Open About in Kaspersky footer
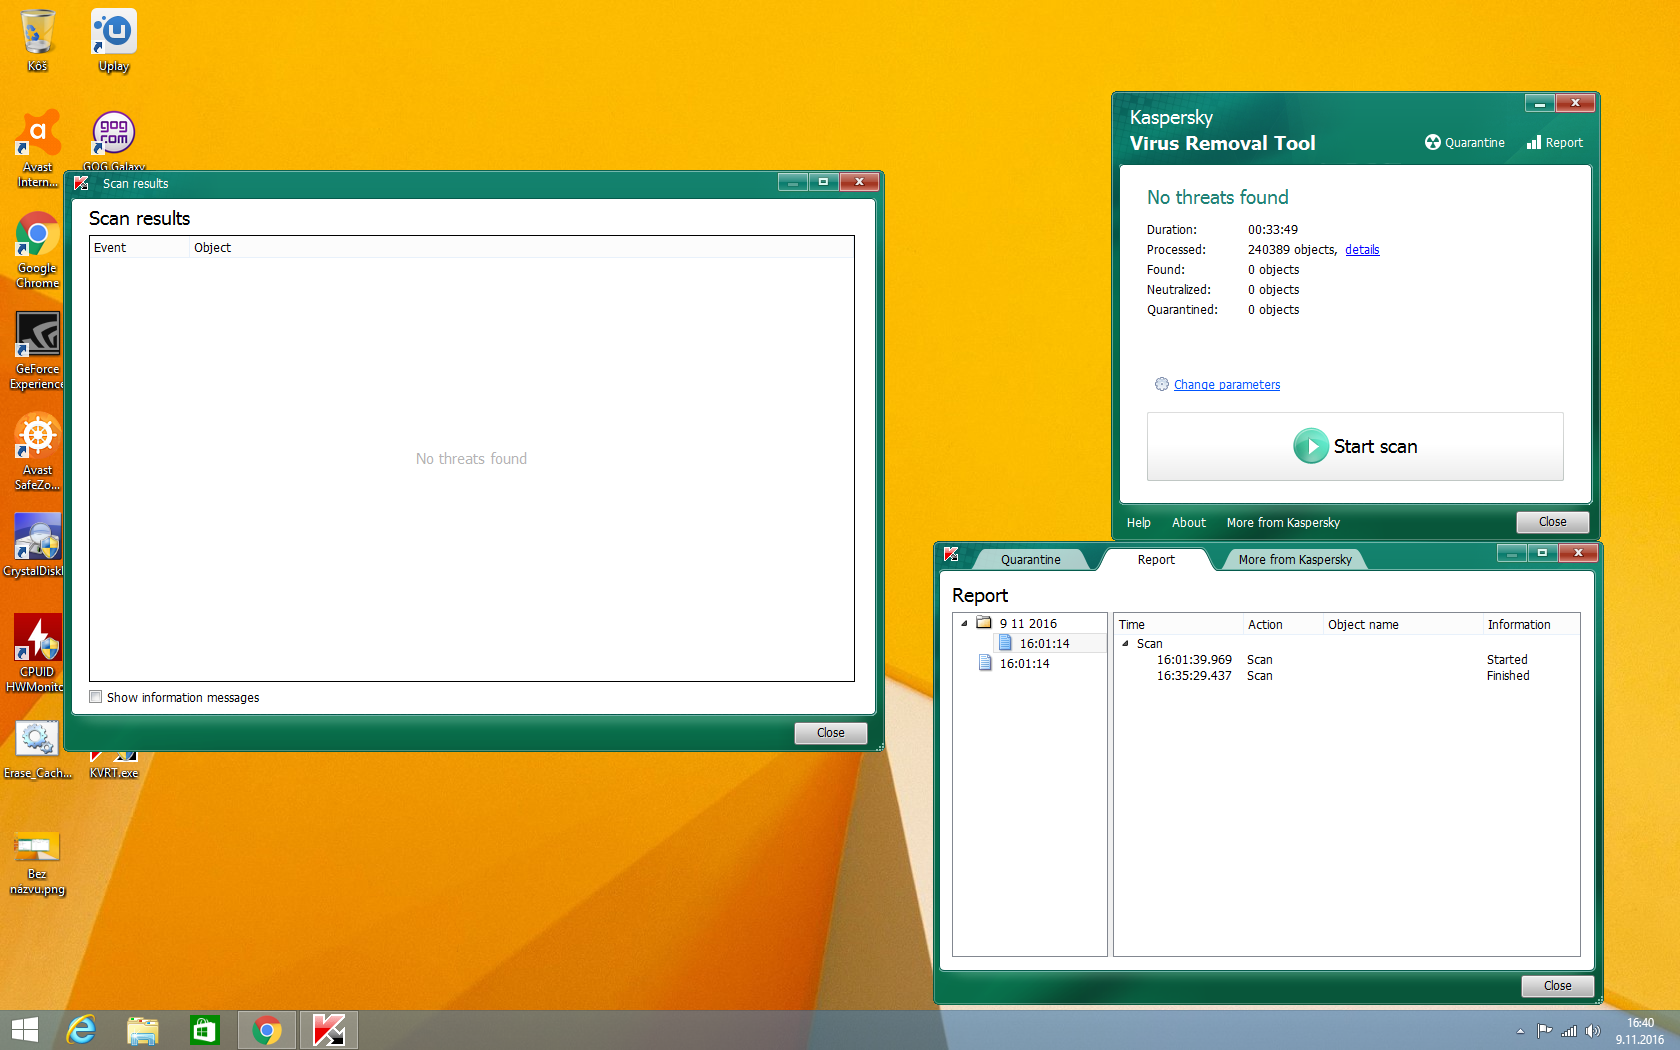Image resolution: width=1680 pixels, height=1050 pixels. (x=1189, y=522)
